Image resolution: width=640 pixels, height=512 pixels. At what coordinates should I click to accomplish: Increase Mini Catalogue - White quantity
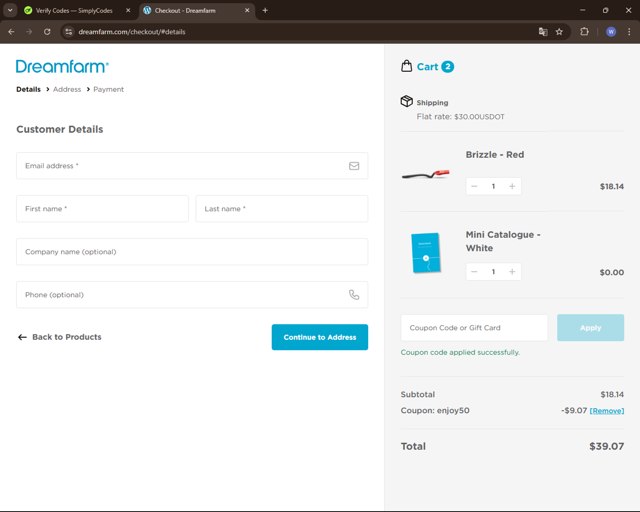pyautogui.click(x=512, y=272)
